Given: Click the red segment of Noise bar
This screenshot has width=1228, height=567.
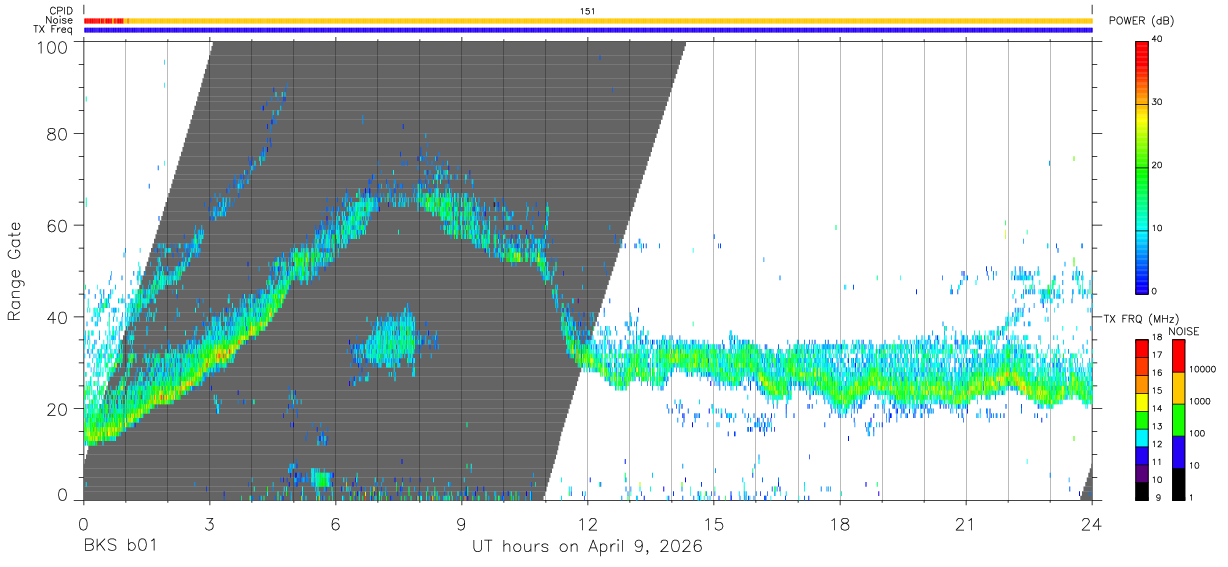Looking at the screenshot, I should pos(104,20).
